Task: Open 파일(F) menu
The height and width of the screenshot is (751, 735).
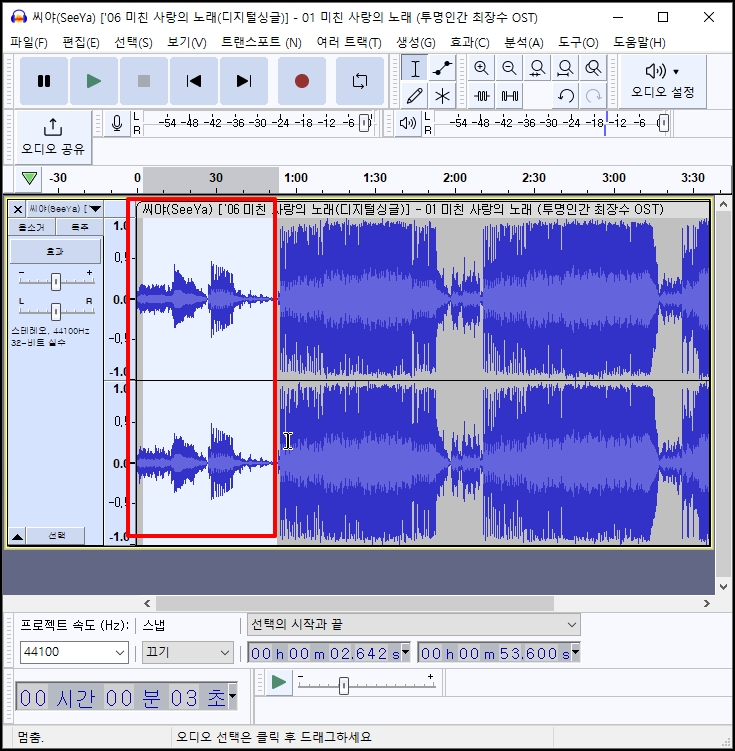Action: coord(29,43)
